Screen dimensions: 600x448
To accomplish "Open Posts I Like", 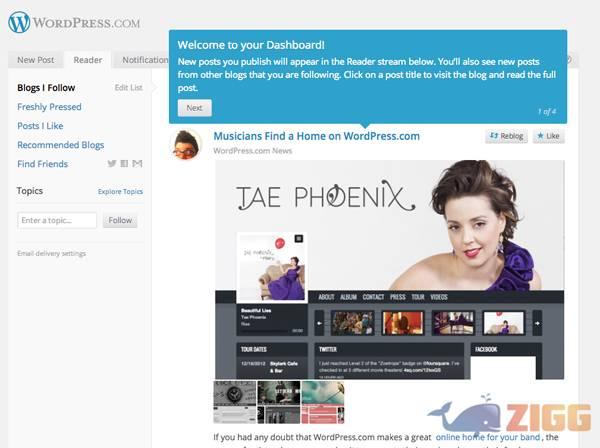I will pos(40,126).
